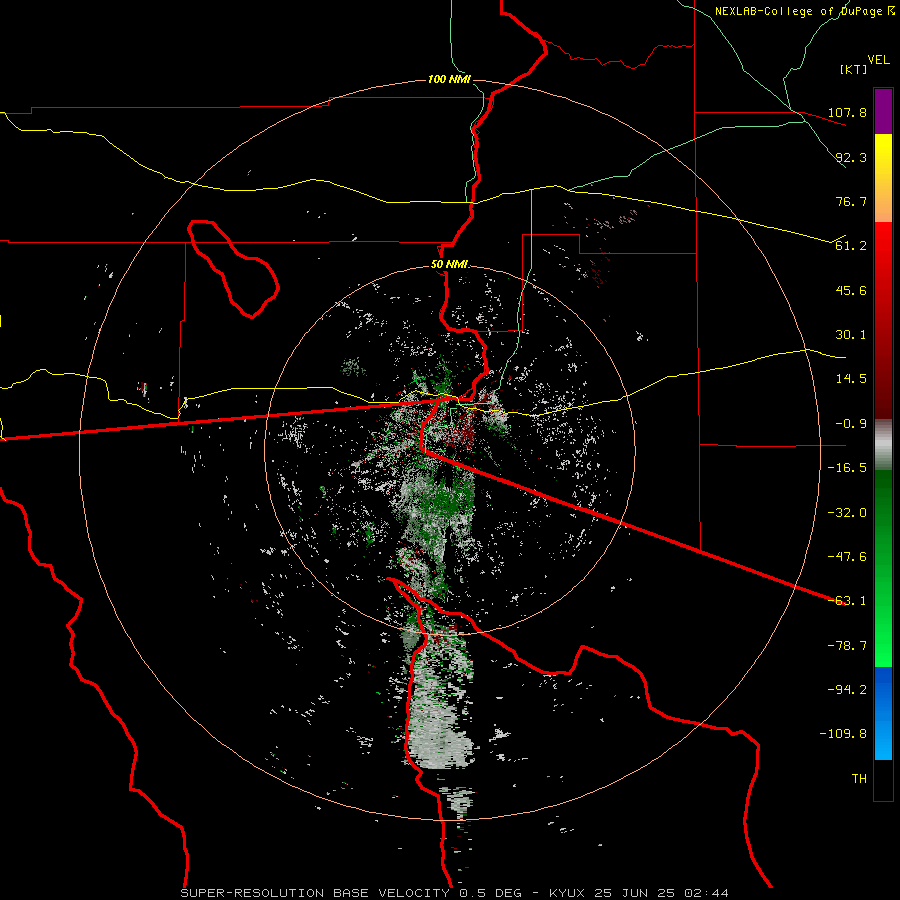Click the -109.8 legend value
The width and height of the screenshot is (900, 900).
843,734
